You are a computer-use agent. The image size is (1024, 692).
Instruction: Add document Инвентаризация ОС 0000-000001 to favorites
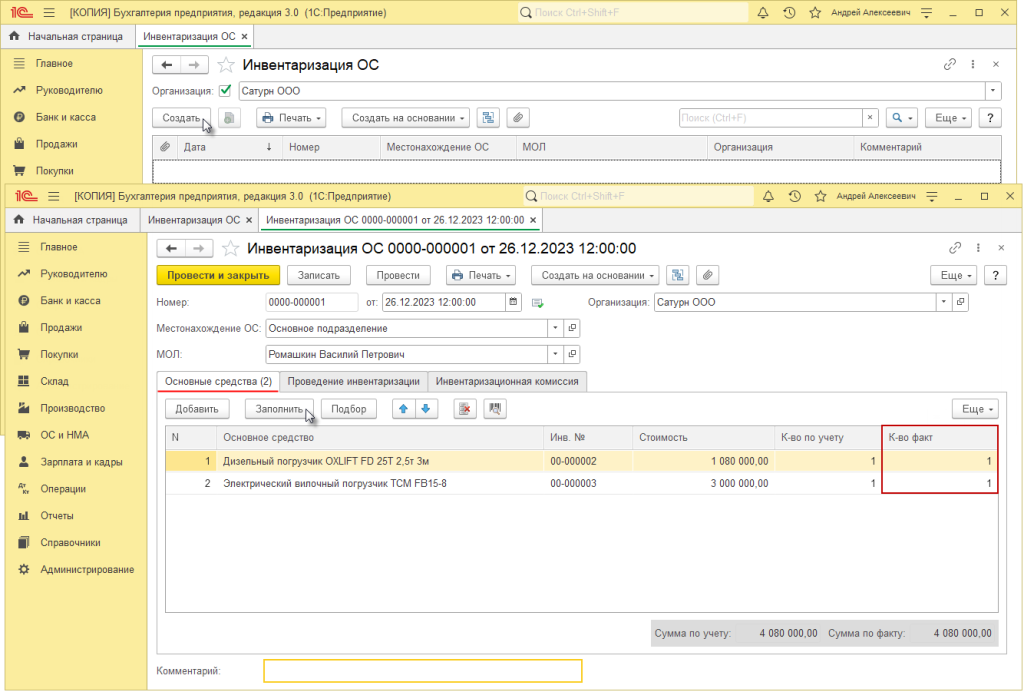click(x=230, y=248)
